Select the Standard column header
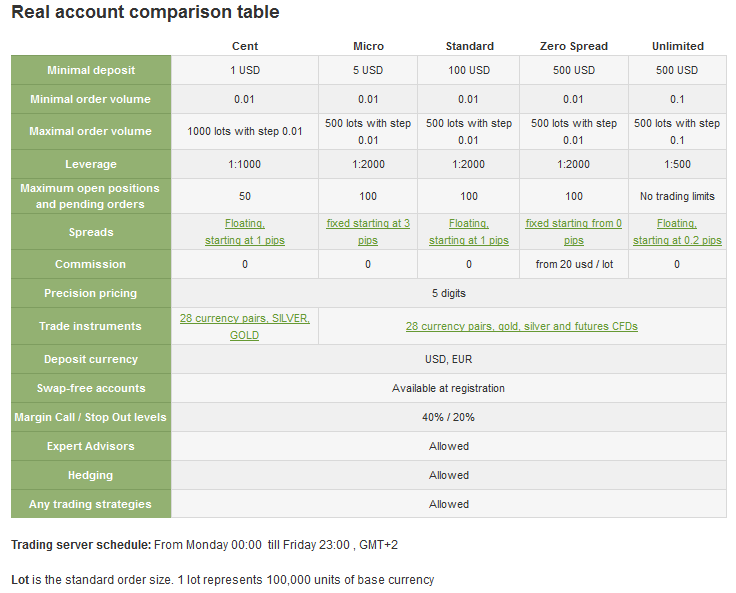The height and width of the screenshot is (593, 736). pos(469,46)
